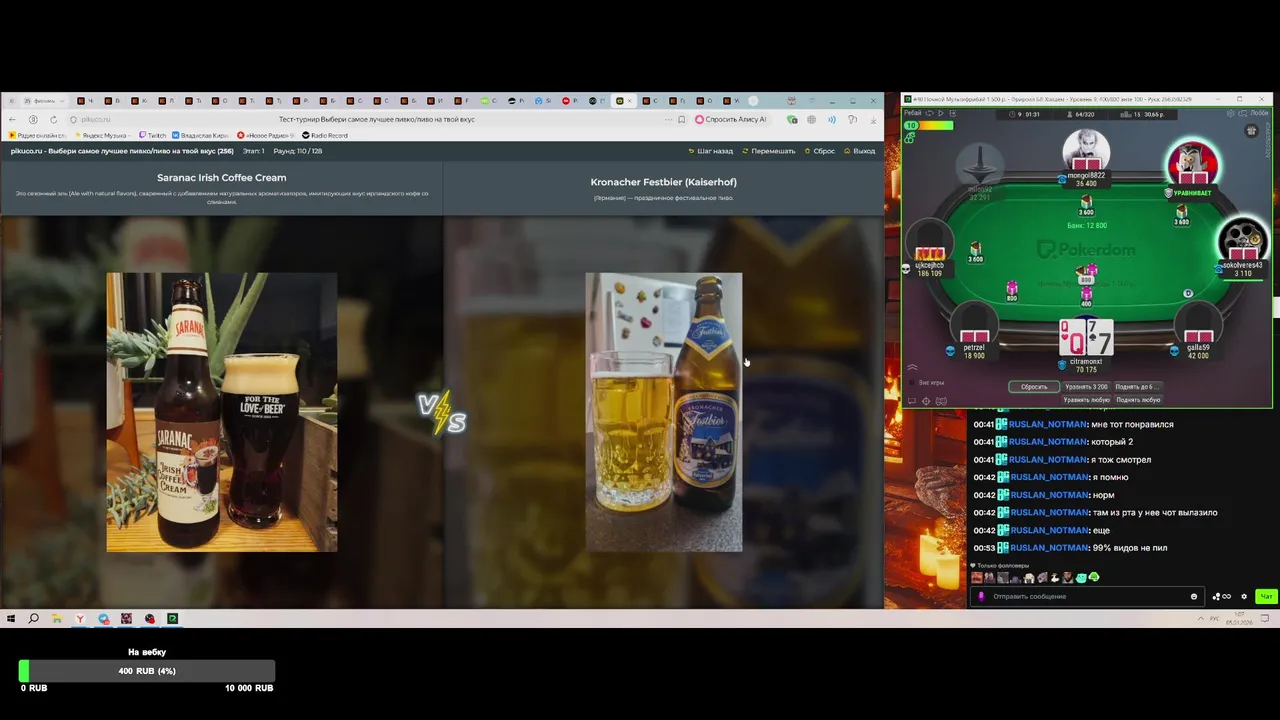This screenshot has height=720, width=1280.
Task: Click Уравнять 3 200 in poker
Action: tap(1087, 387)
